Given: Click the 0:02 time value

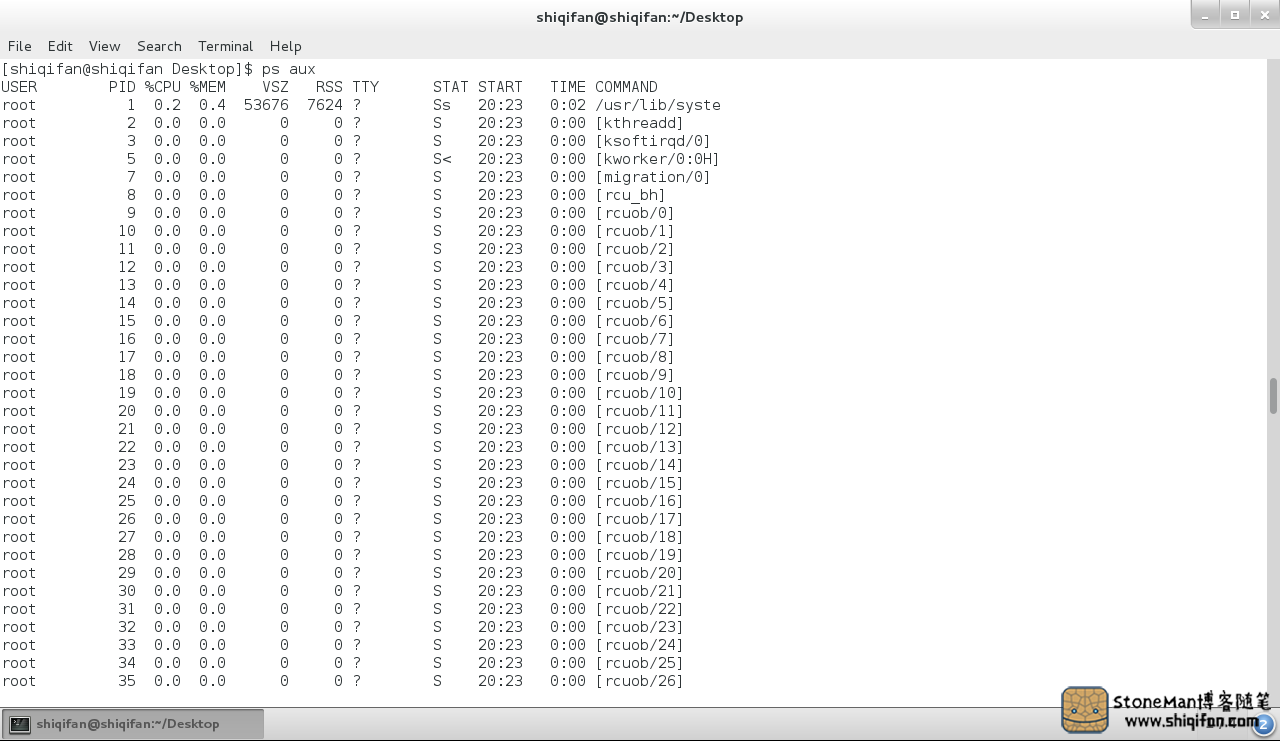Looking at the screenshot, I should [x=568, y=105].
